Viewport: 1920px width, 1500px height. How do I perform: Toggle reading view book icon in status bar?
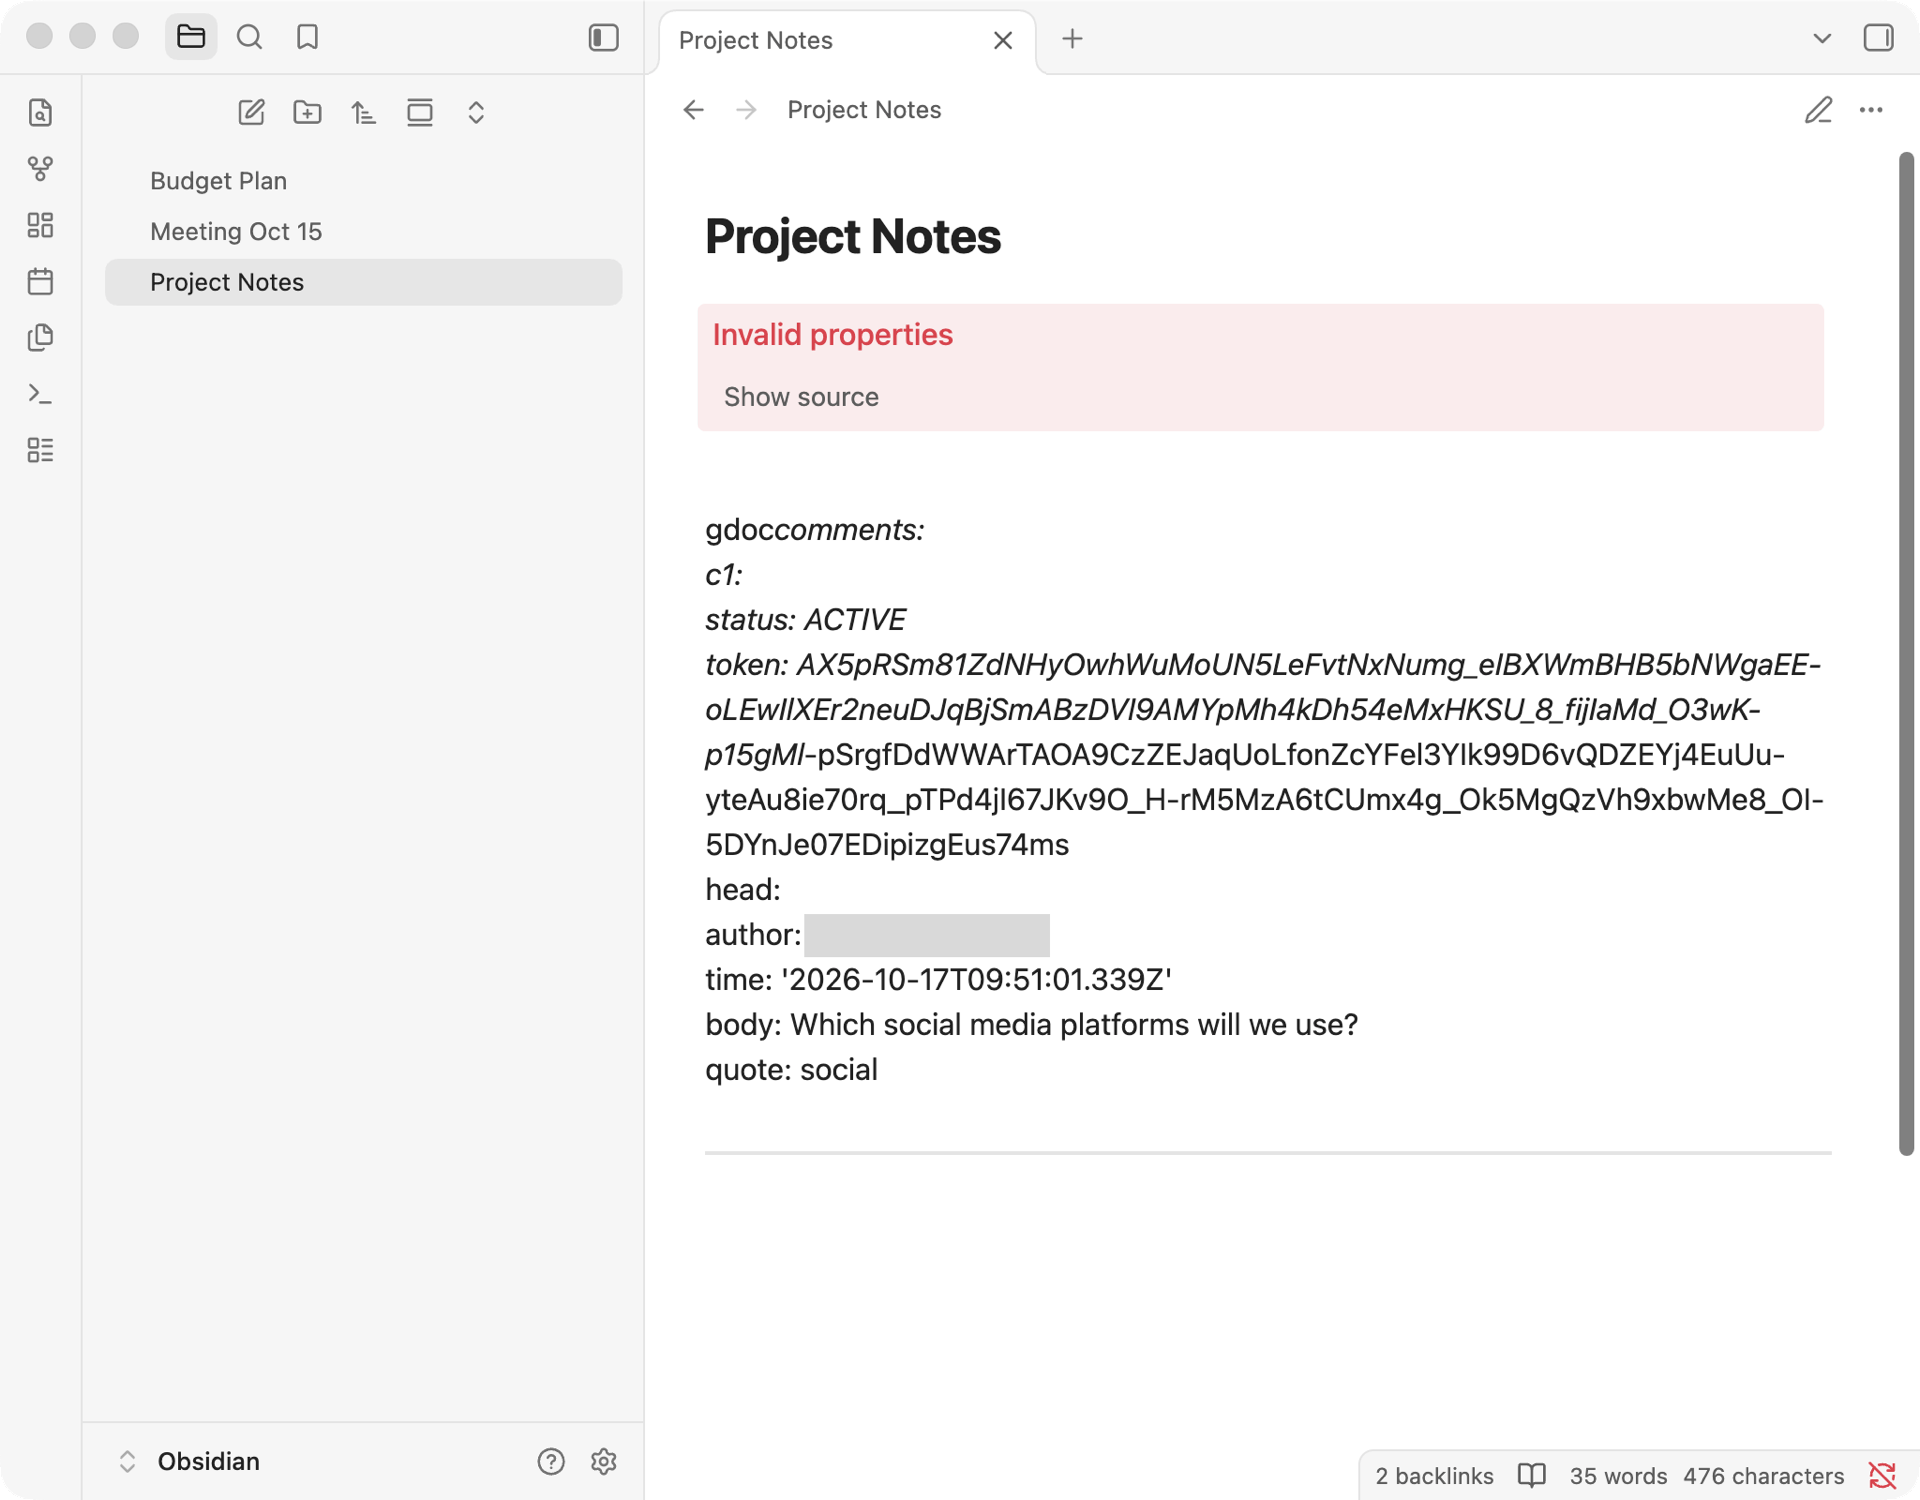pyautogui.click(x=1531, y=1476)
